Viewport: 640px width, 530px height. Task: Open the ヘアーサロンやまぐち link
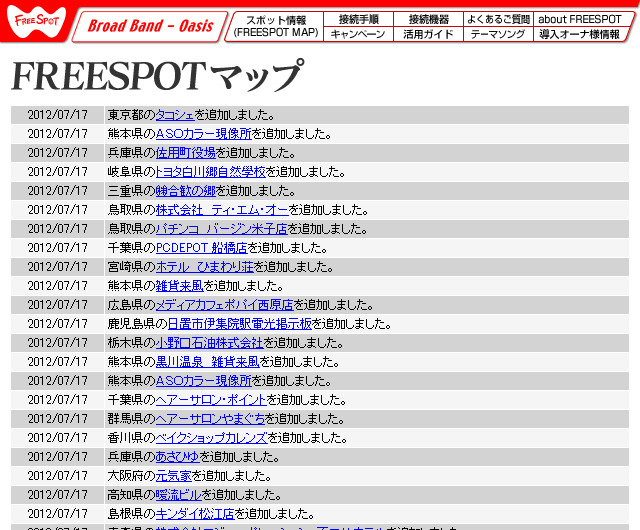(x=210, y=419)
